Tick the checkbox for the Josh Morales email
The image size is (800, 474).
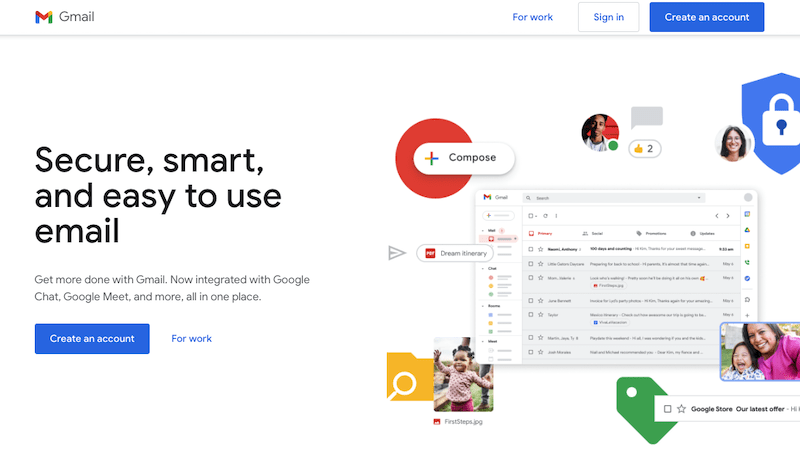(x=531, y=352)
